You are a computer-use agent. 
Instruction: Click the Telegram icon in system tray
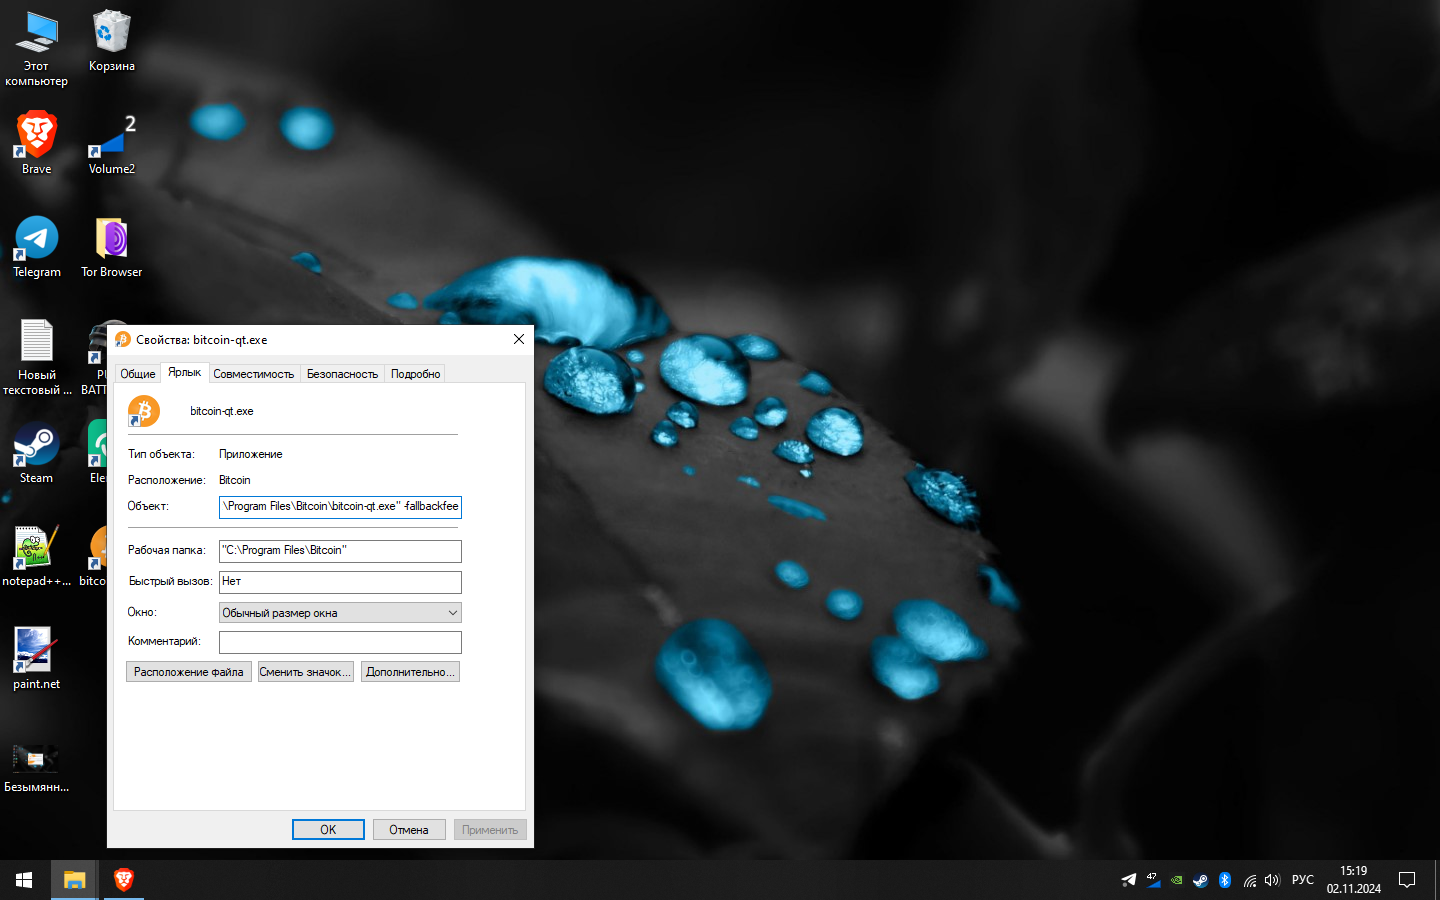(x=1128, y=880)
